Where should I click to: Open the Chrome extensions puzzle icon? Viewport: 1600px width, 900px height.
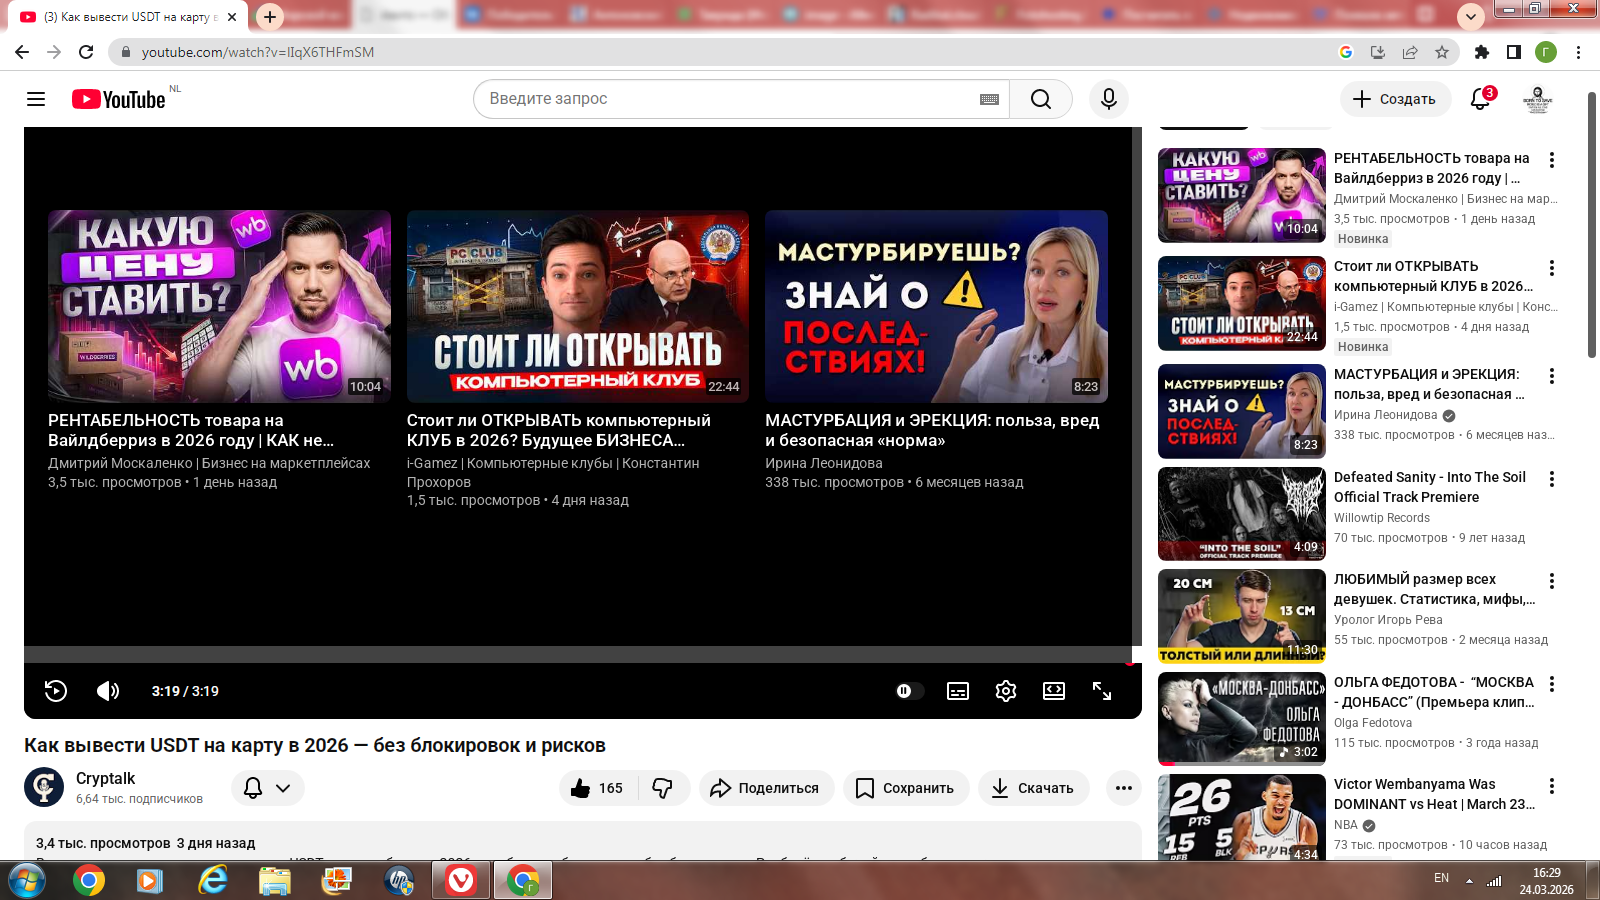click(x=1482, y=52)
